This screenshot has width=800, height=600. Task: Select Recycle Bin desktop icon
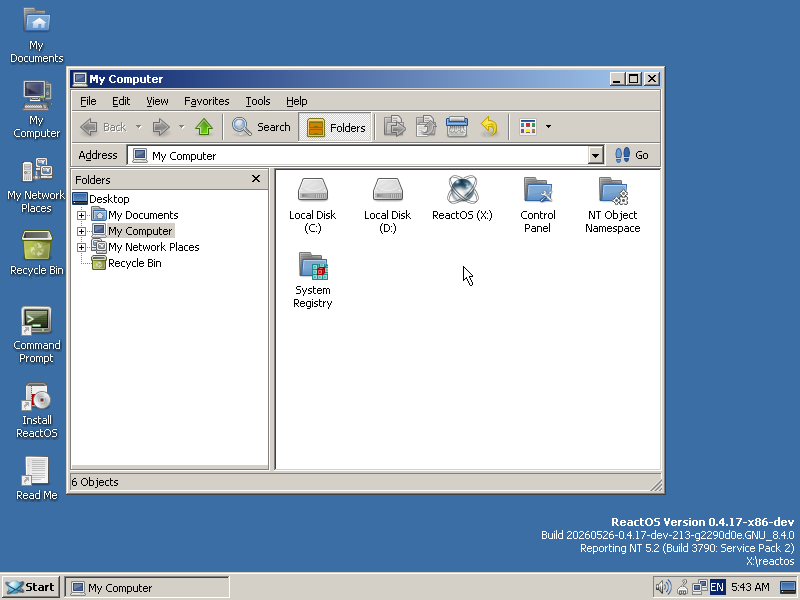(37, 253)
